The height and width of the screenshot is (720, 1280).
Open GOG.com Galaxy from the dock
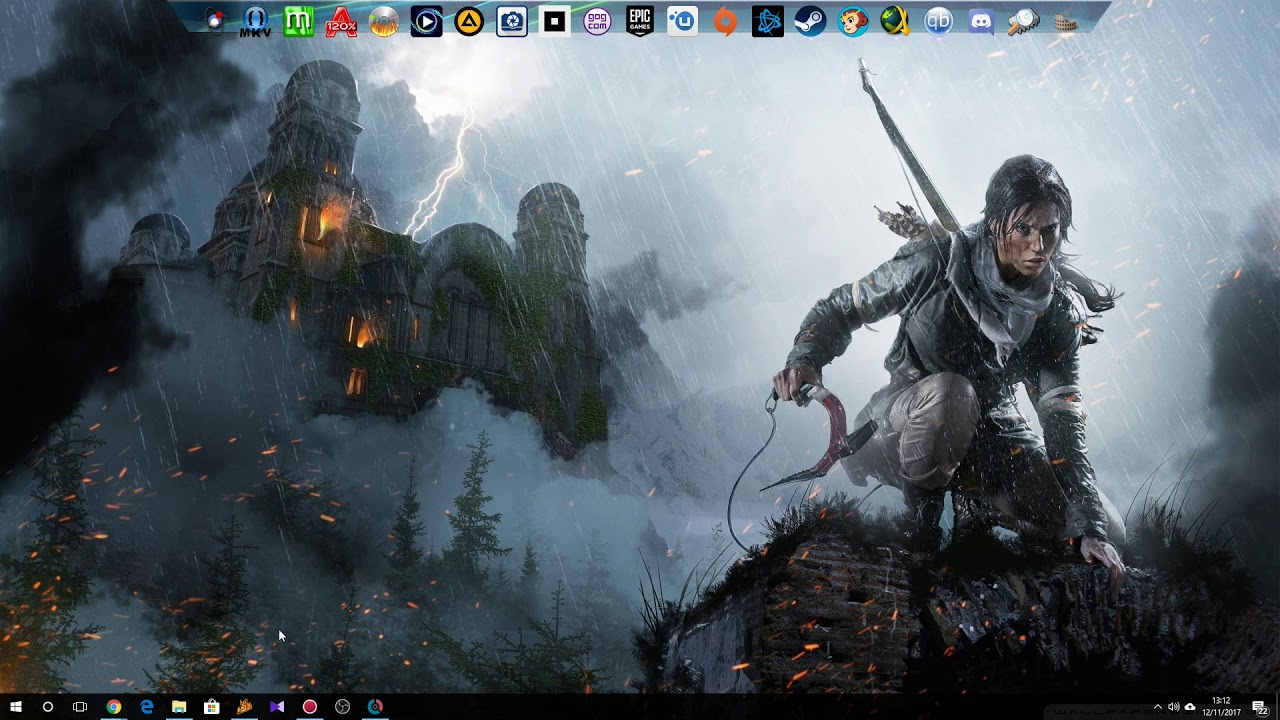[x=597, y=21]
